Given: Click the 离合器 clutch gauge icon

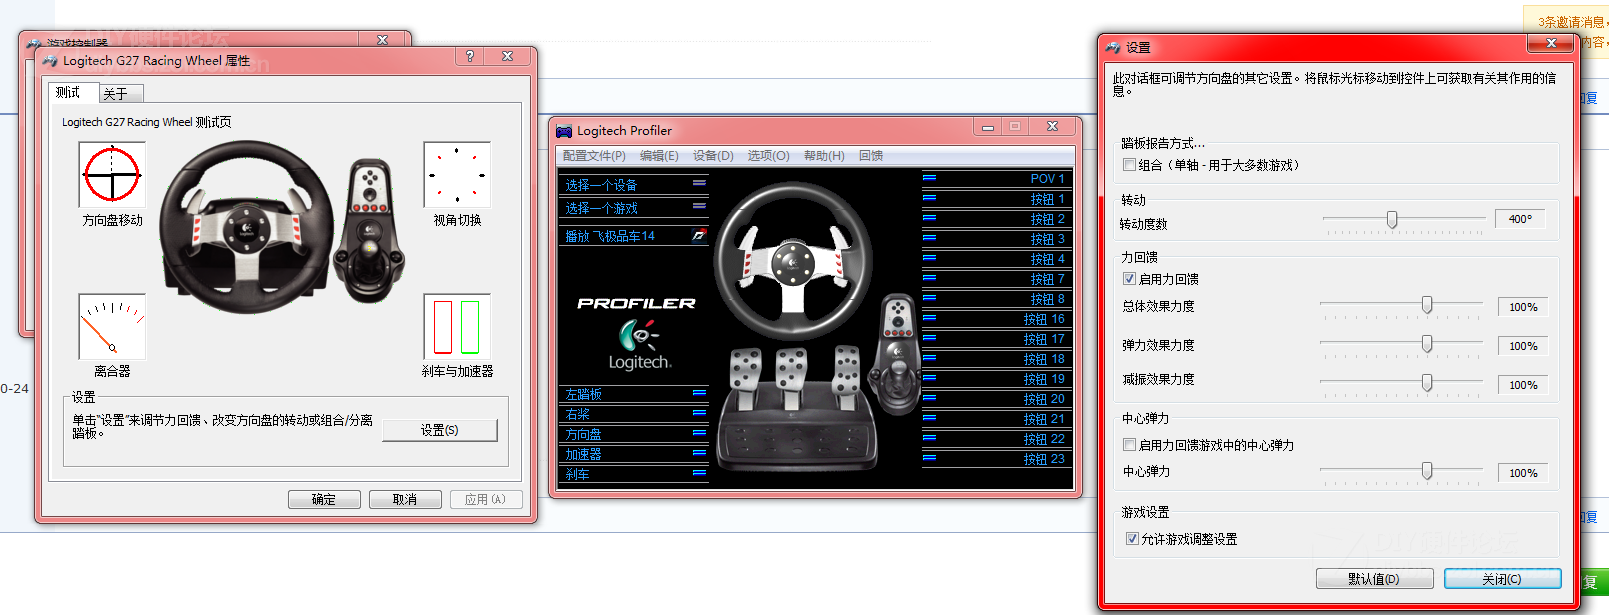Looking at the screenshot, I should point(112,326).
